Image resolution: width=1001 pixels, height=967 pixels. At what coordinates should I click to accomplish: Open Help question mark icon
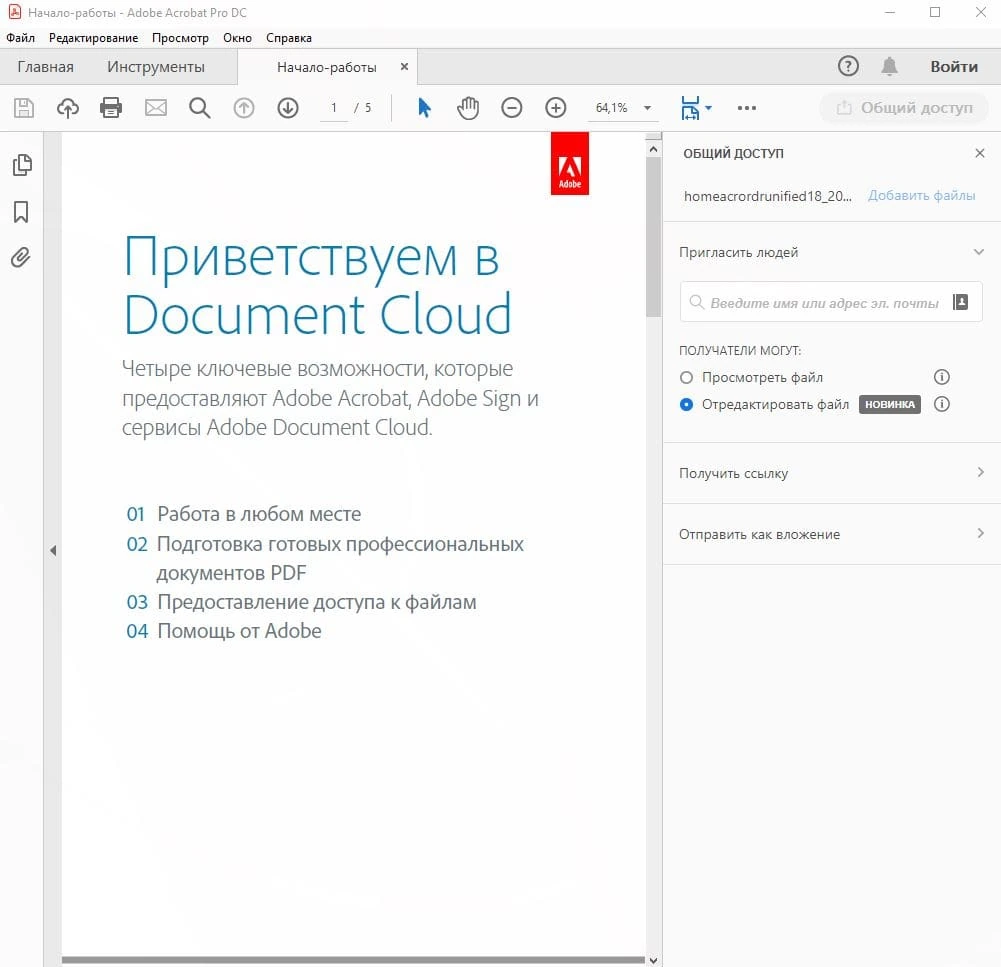[x=848, y=66]
